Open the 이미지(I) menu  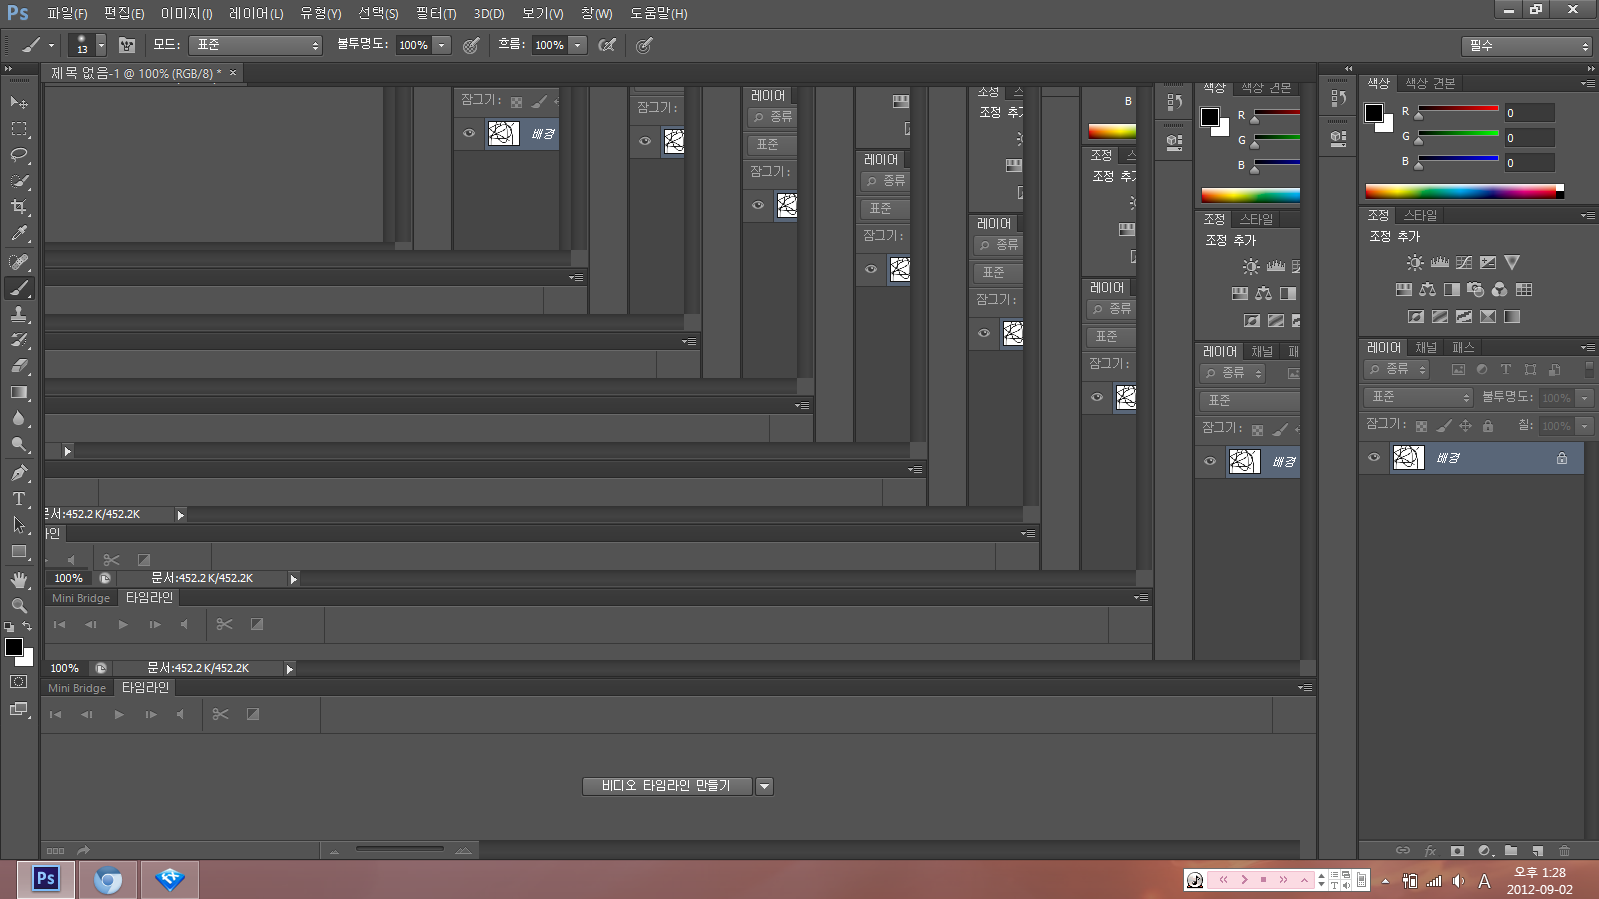(x=186, y=13)
